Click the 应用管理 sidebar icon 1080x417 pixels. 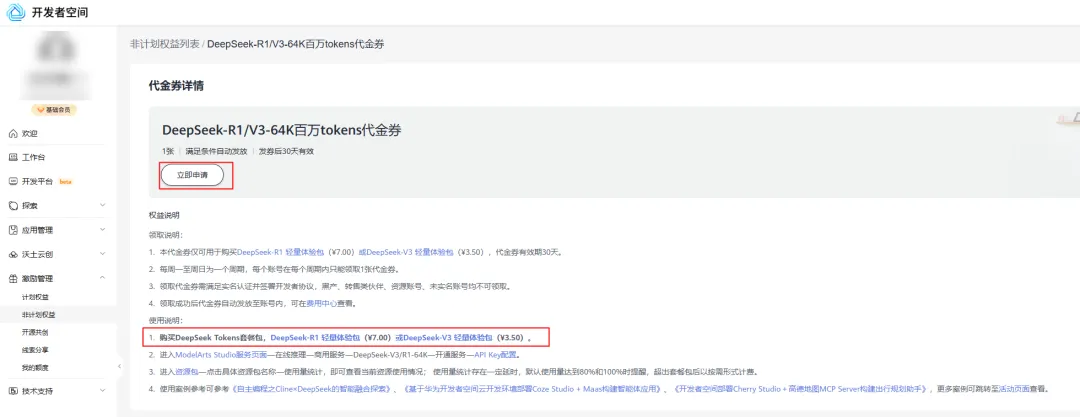coord(12,230)
